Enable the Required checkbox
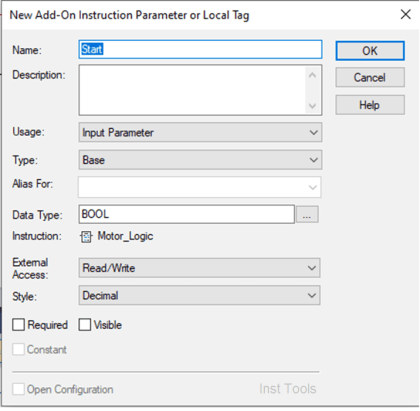This screenshot has width=420, height=411. tap(18, 324)
